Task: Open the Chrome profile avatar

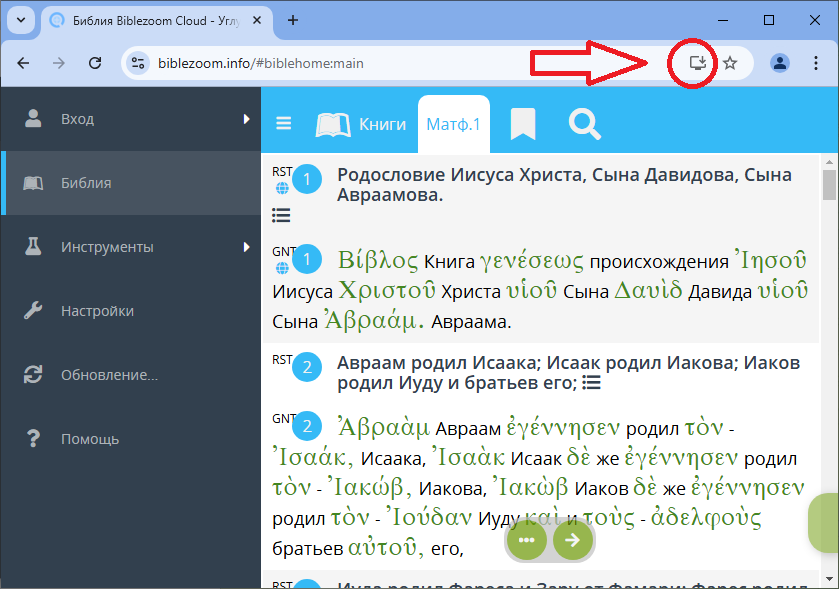Action: coord(780,63)
